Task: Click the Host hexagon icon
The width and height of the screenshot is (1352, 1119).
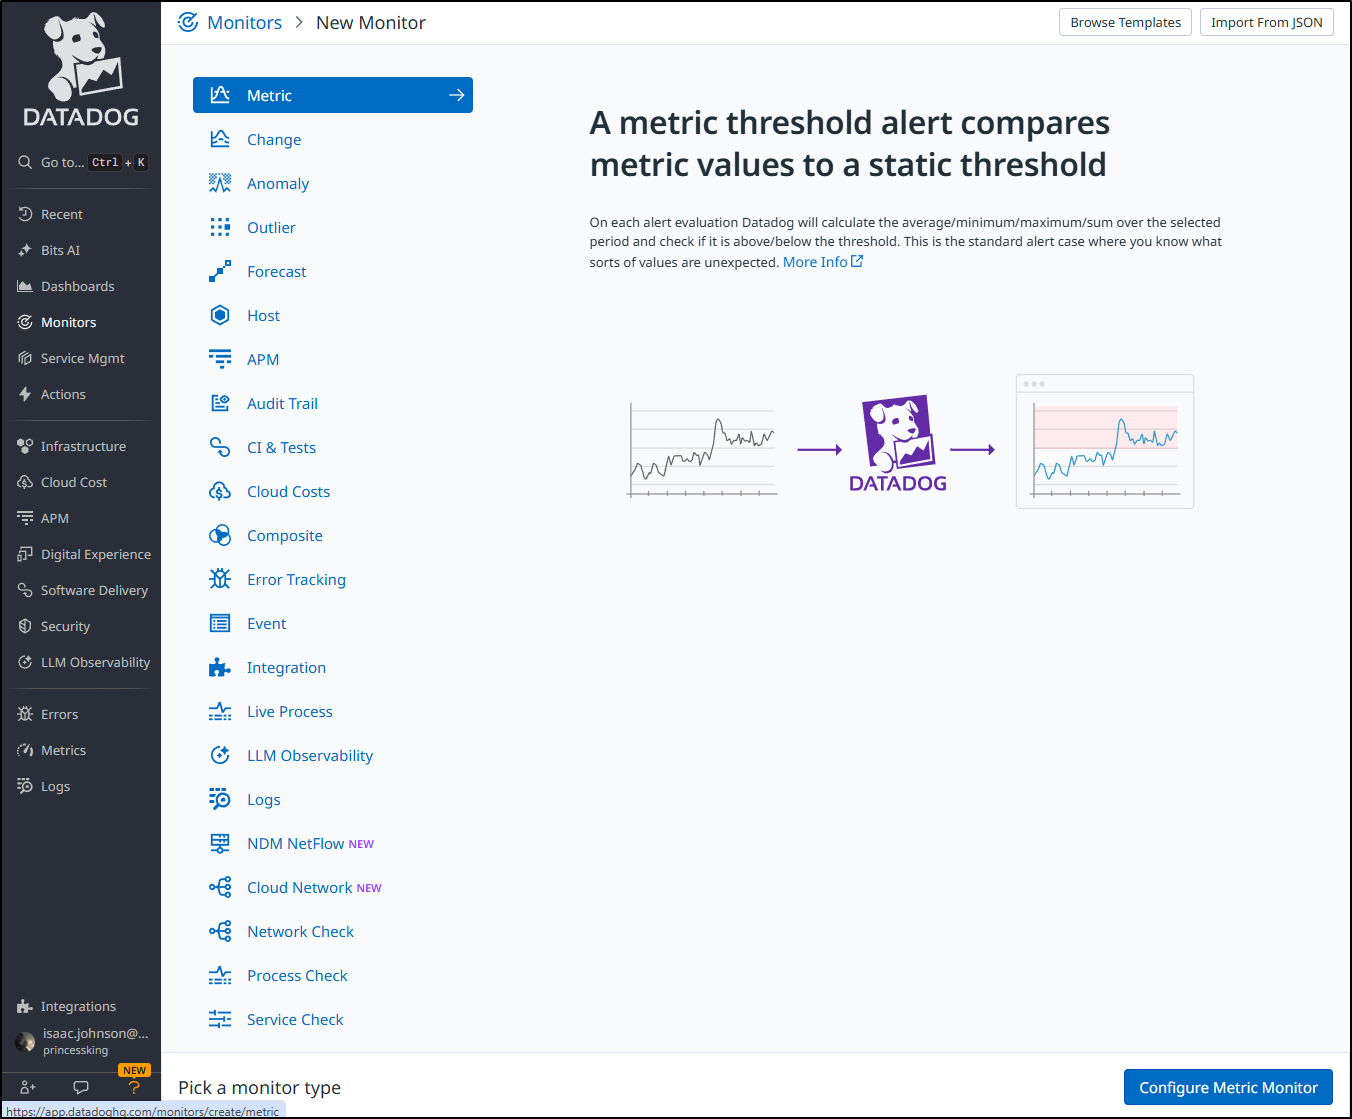Action: pyautogui.click(x=220, y=315)
